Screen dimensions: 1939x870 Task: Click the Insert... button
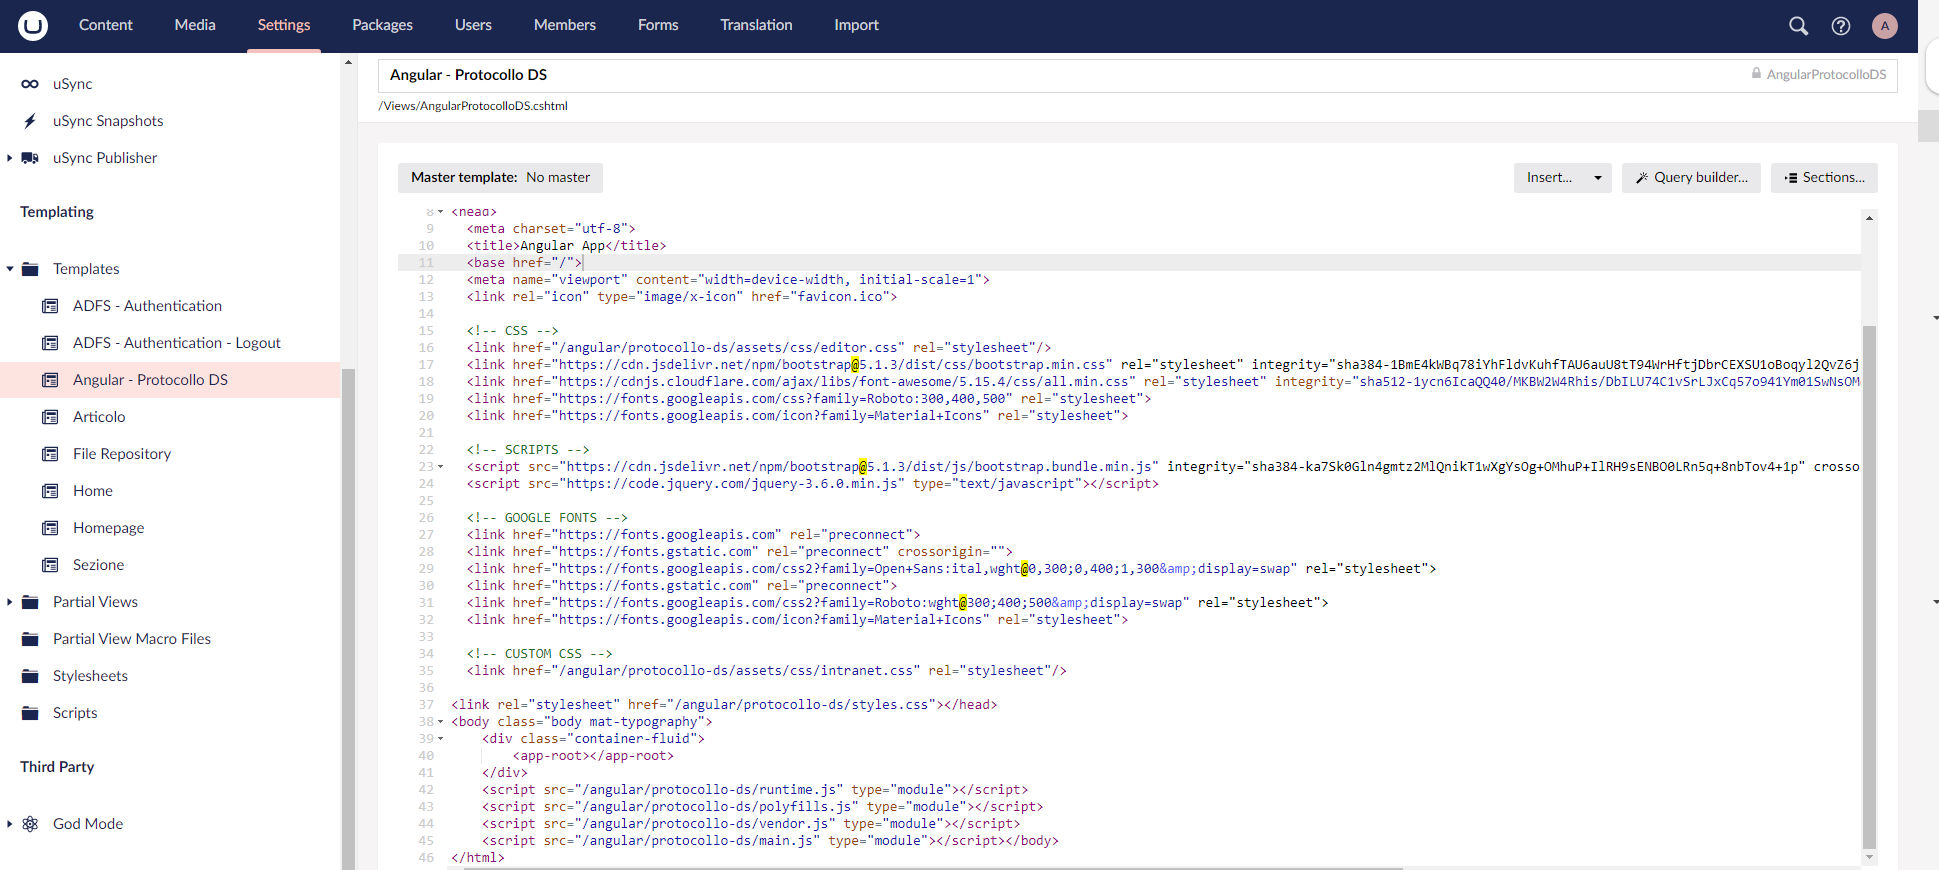[x=1549, y=178]
